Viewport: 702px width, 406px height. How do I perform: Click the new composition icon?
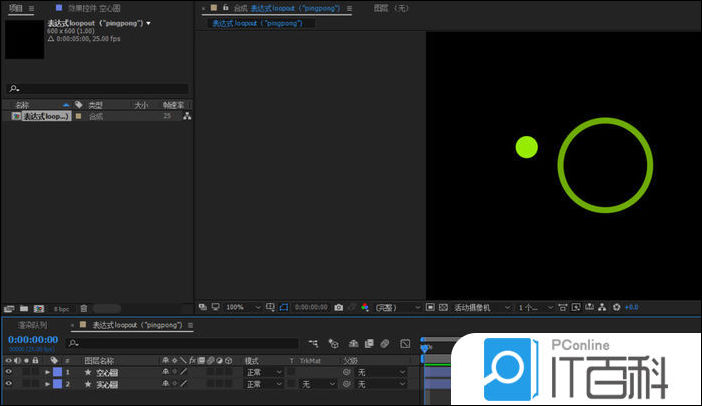(x=38, y=309)
